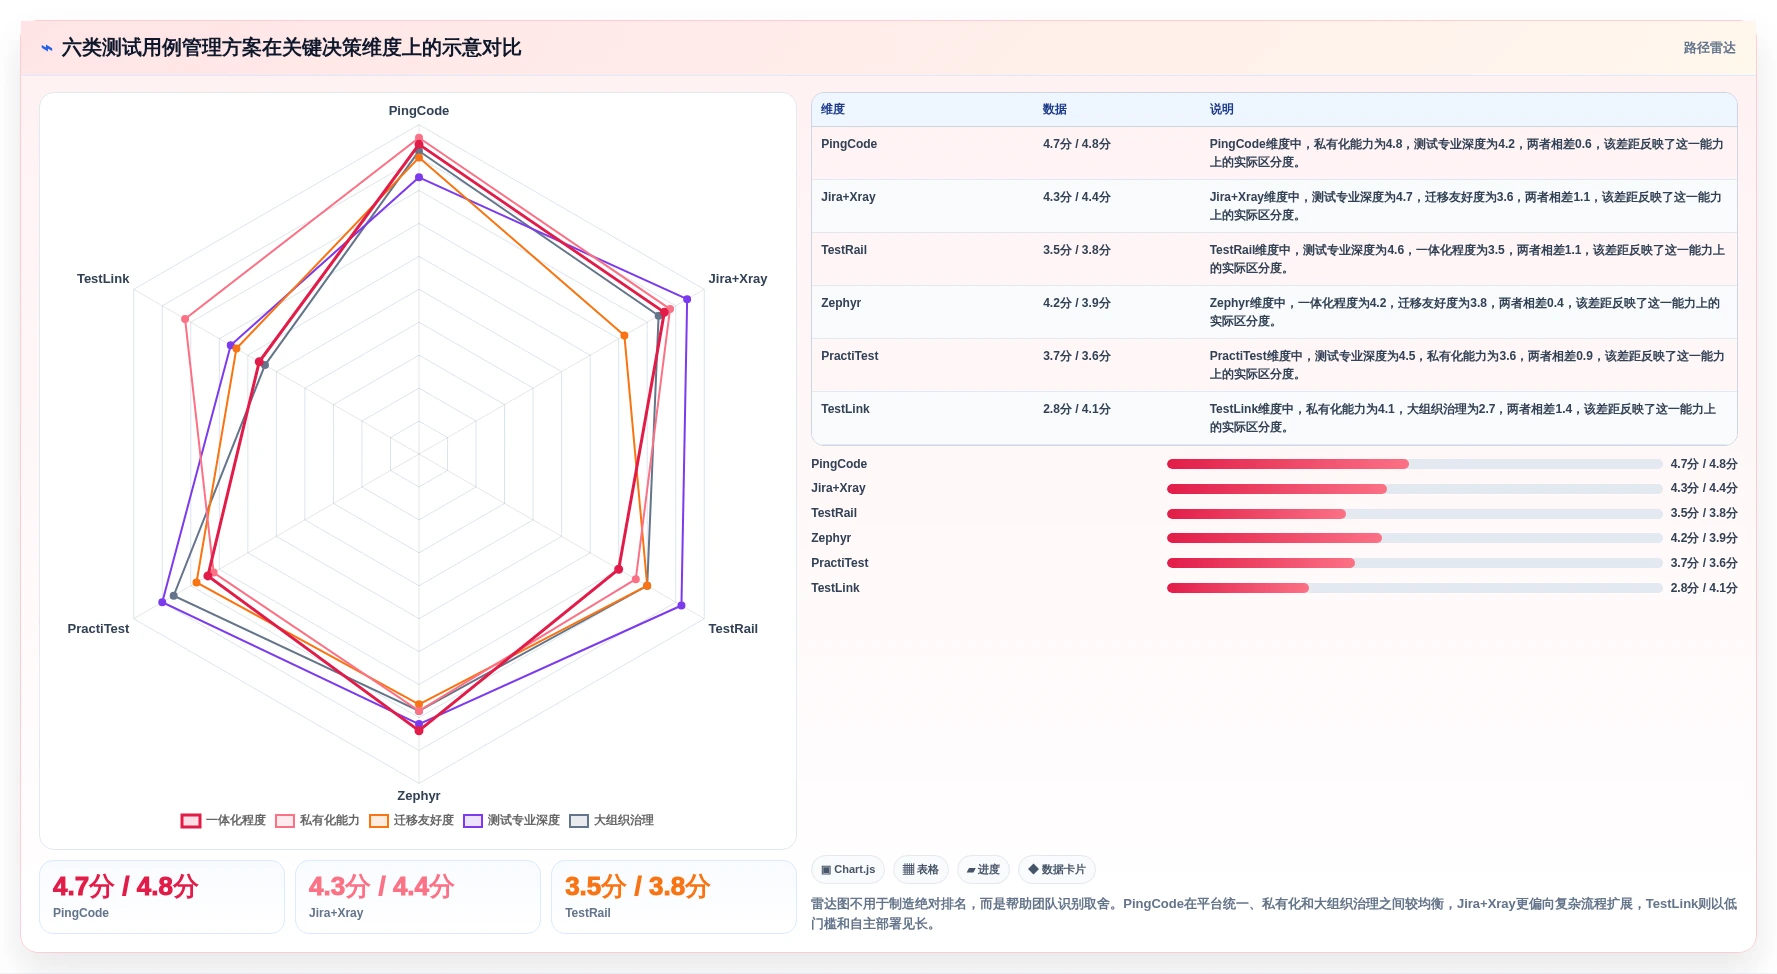Image resolution: width=1777 pixels, height=974 pixels.
Task: Toggle the 迁移友好度 legend swatch
Action: point(379,821)
